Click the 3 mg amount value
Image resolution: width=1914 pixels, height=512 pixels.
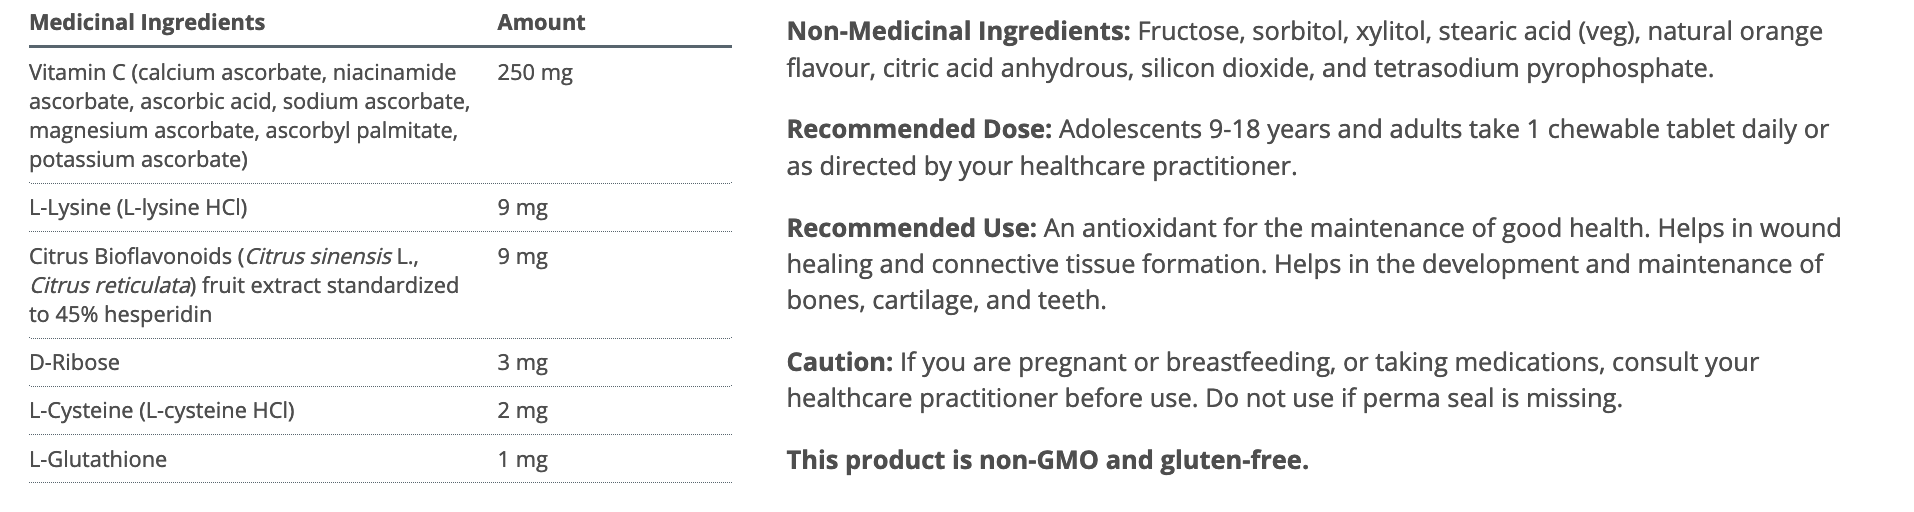coord(522,362)
